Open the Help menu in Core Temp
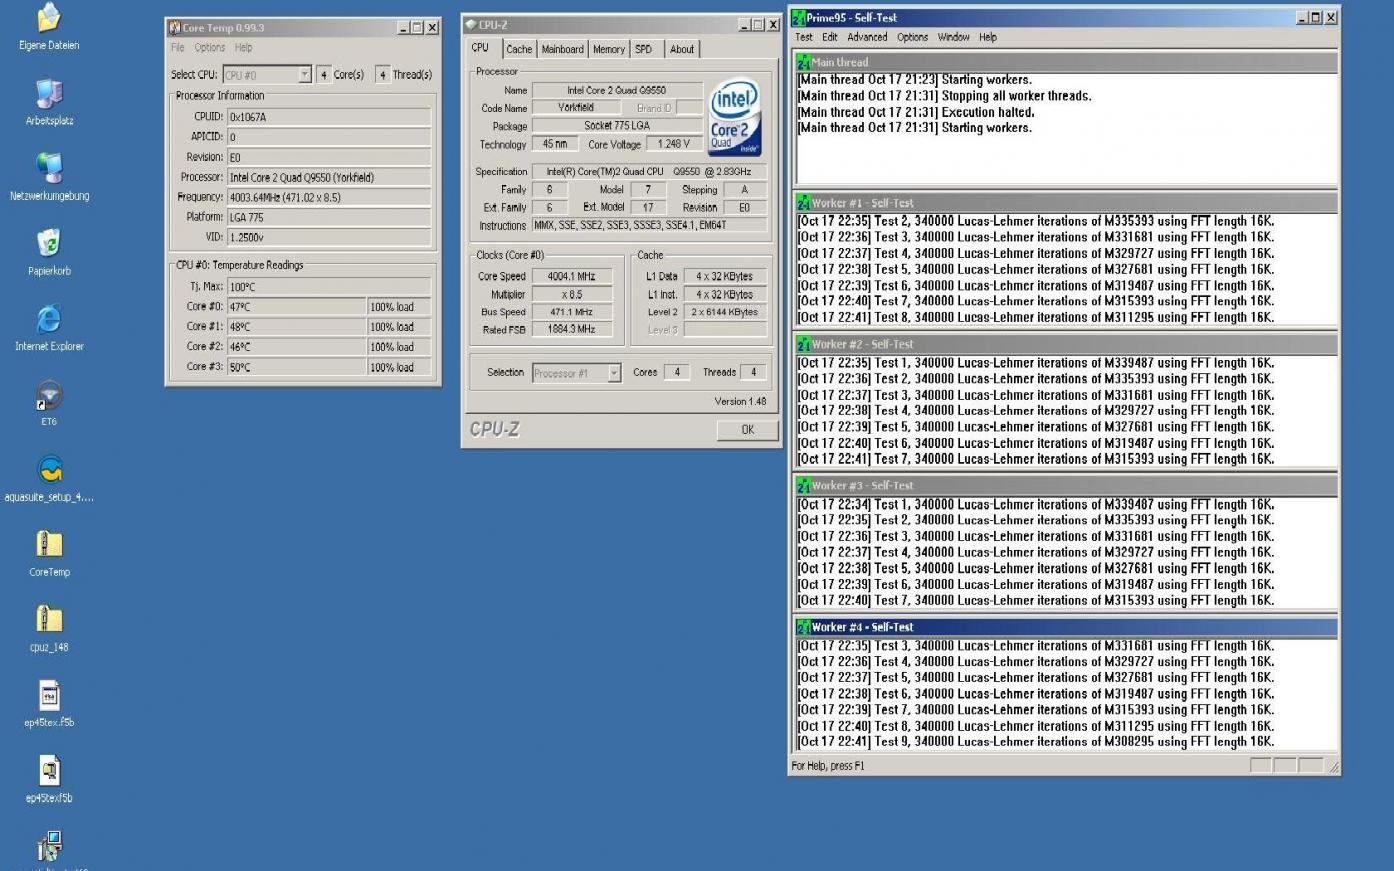This screenshot has height=871, width=1394. click(243, 48)
